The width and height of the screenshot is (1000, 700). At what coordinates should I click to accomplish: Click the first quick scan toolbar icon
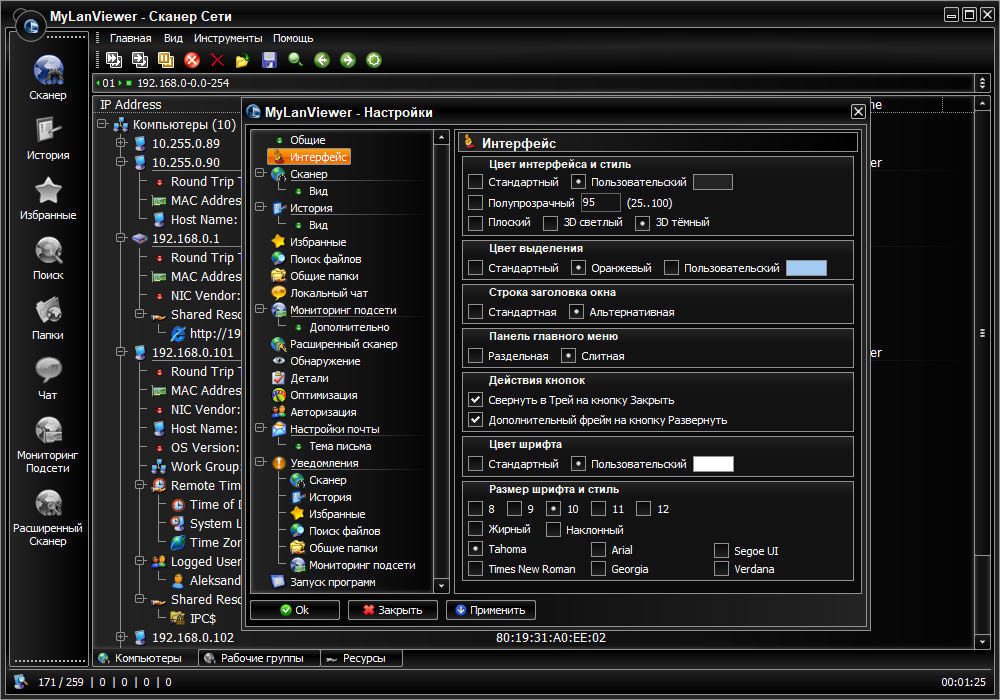coord(114,60)
